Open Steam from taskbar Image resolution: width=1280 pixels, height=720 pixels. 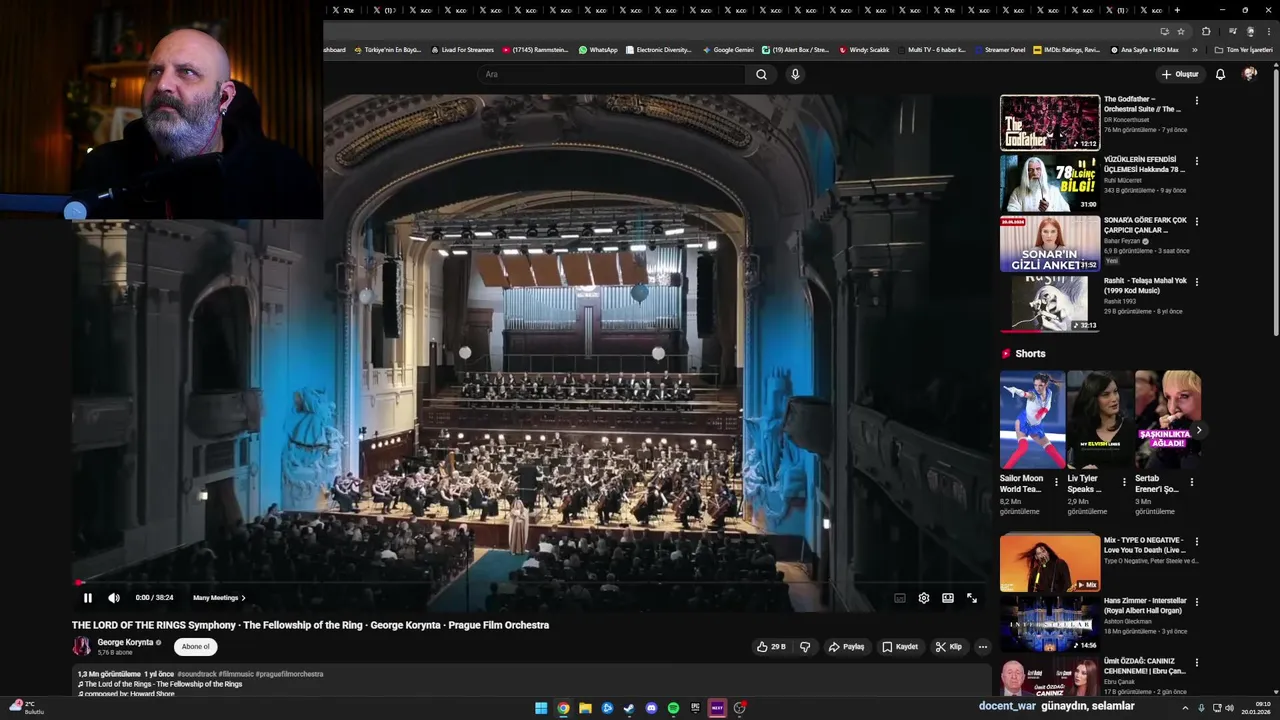tap(629, 708)
